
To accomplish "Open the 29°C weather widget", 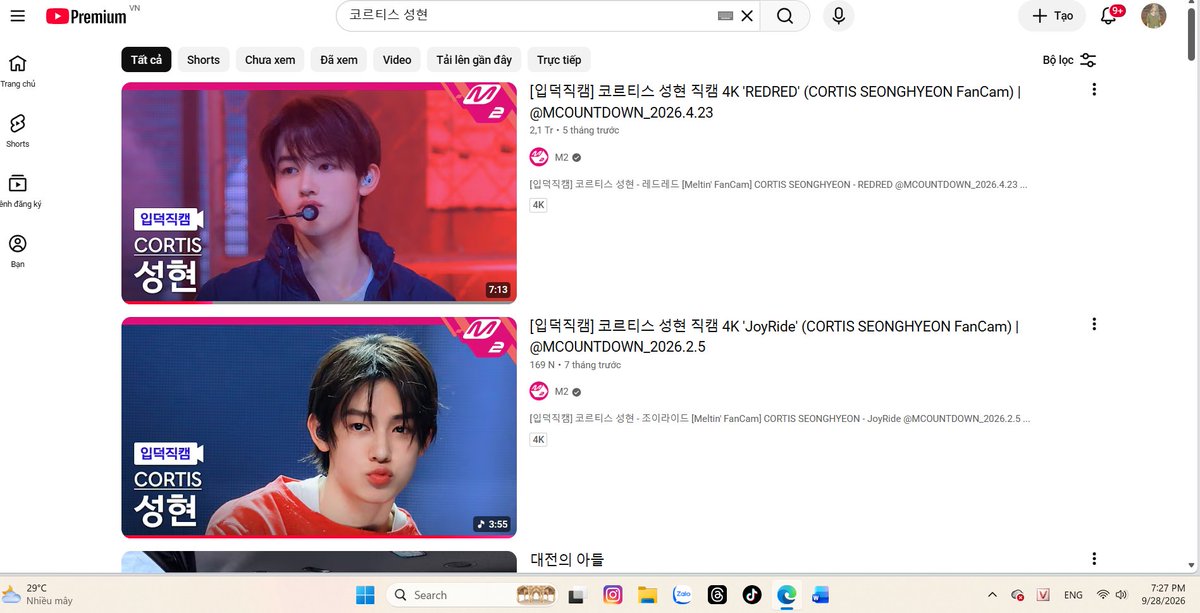I will tap(38, 595).
